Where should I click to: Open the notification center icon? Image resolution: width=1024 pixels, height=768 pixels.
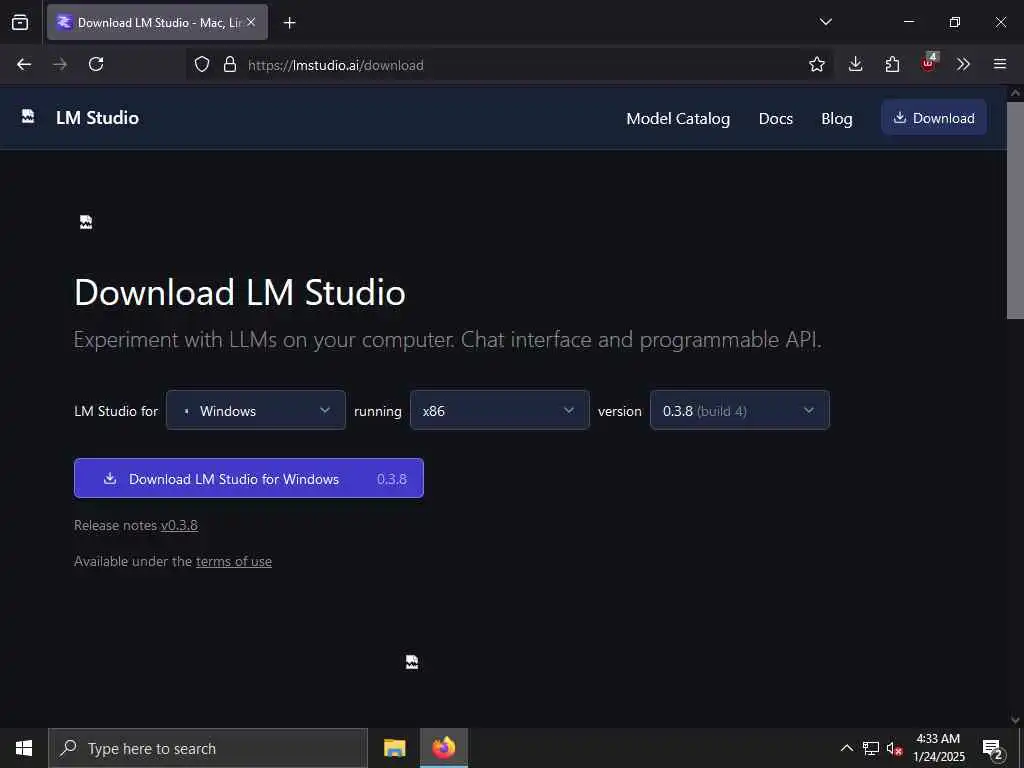[x=992, y=748]
